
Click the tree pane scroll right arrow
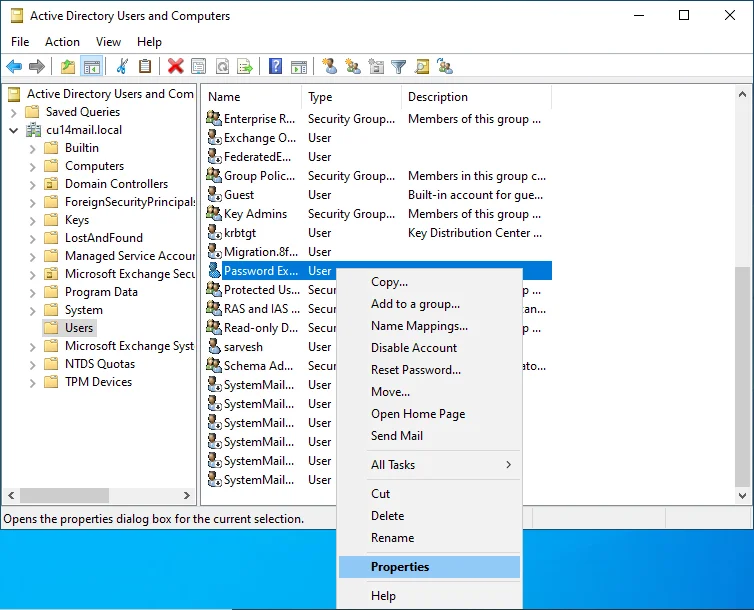pyautogui.click(x=187, y=495)
